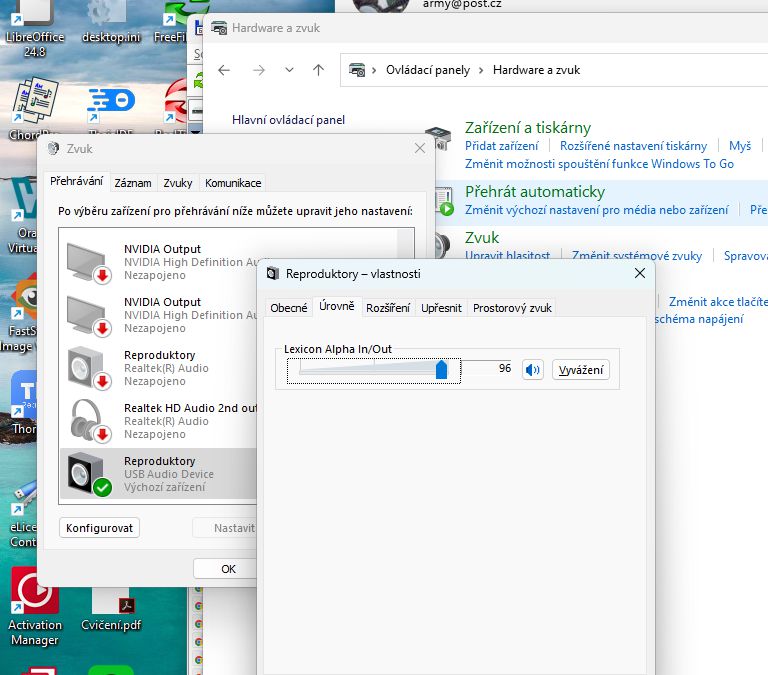
Task: Switch to the Úrovně tab
Action: click(337, 306)
